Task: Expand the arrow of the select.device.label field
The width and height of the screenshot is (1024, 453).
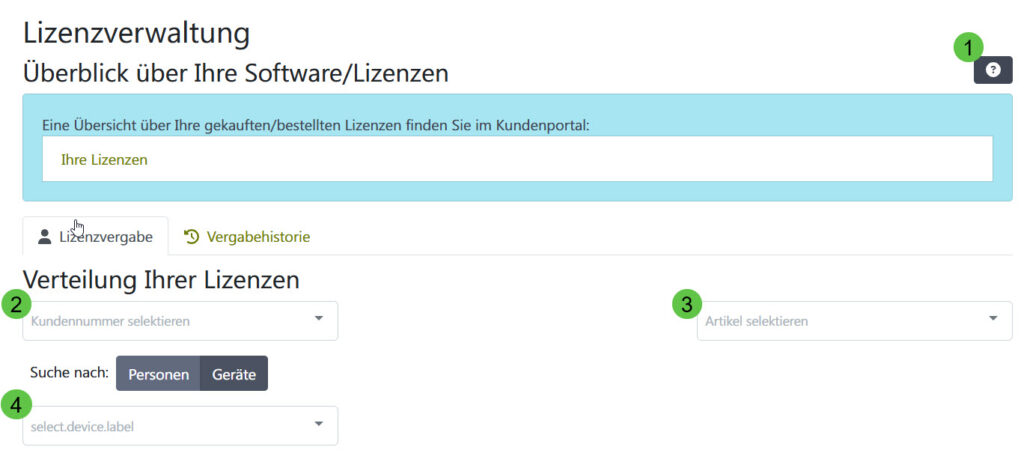Action: [318, 424]
